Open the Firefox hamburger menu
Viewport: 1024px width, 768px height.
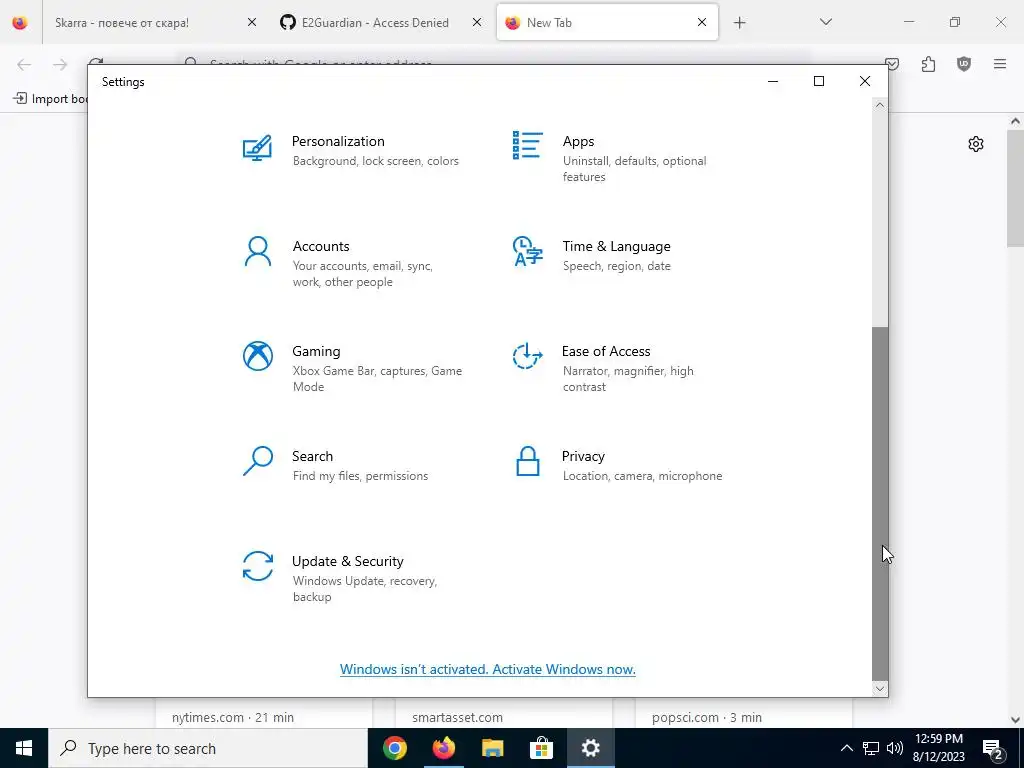coord(1000,64)
